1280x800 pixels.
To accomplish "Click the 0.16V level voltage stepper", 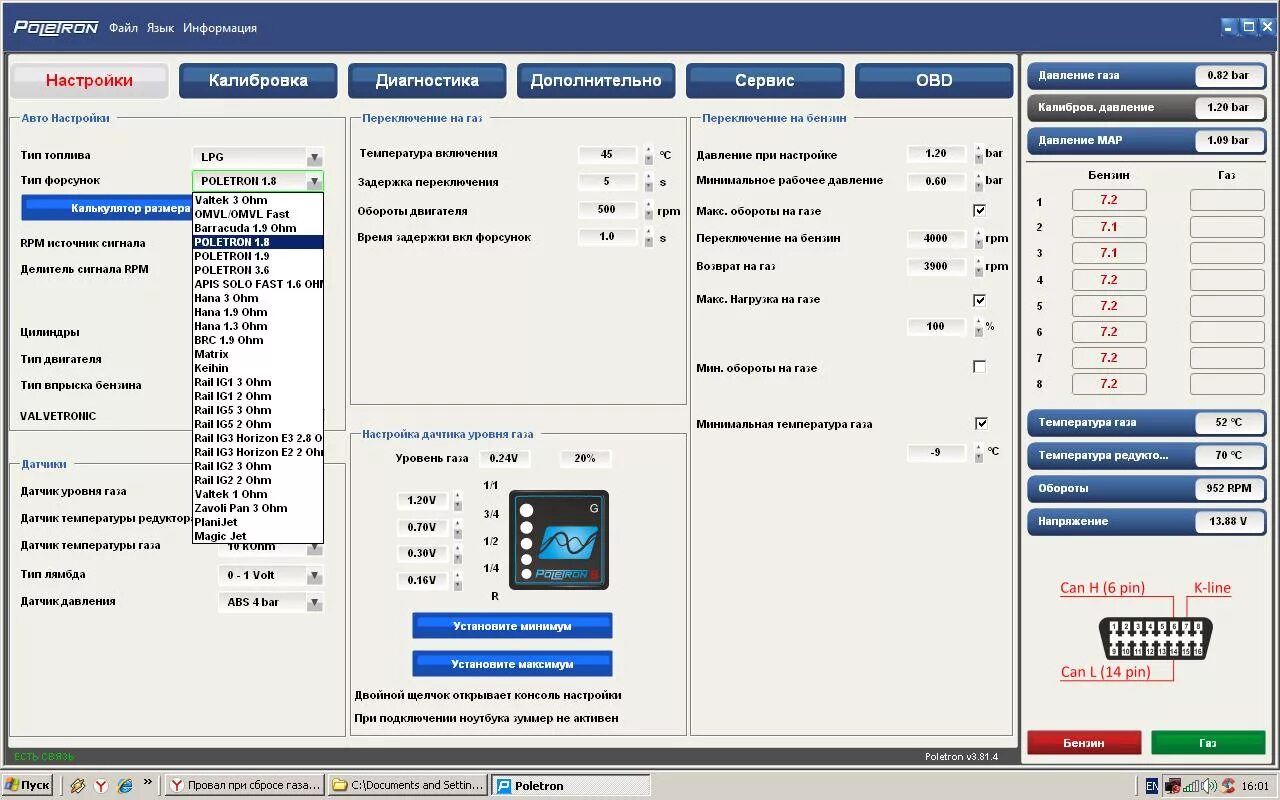I will (458, 580).
